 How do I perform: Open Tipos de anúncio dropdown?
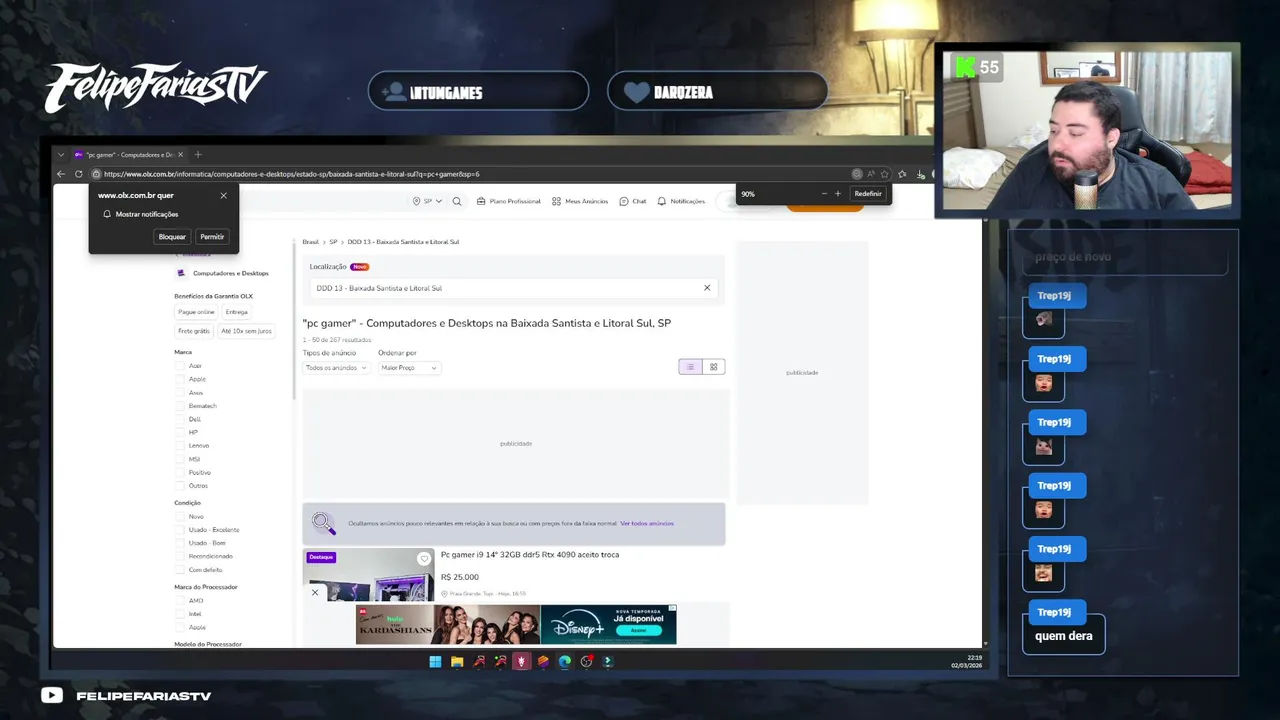[x=336, y=368]
